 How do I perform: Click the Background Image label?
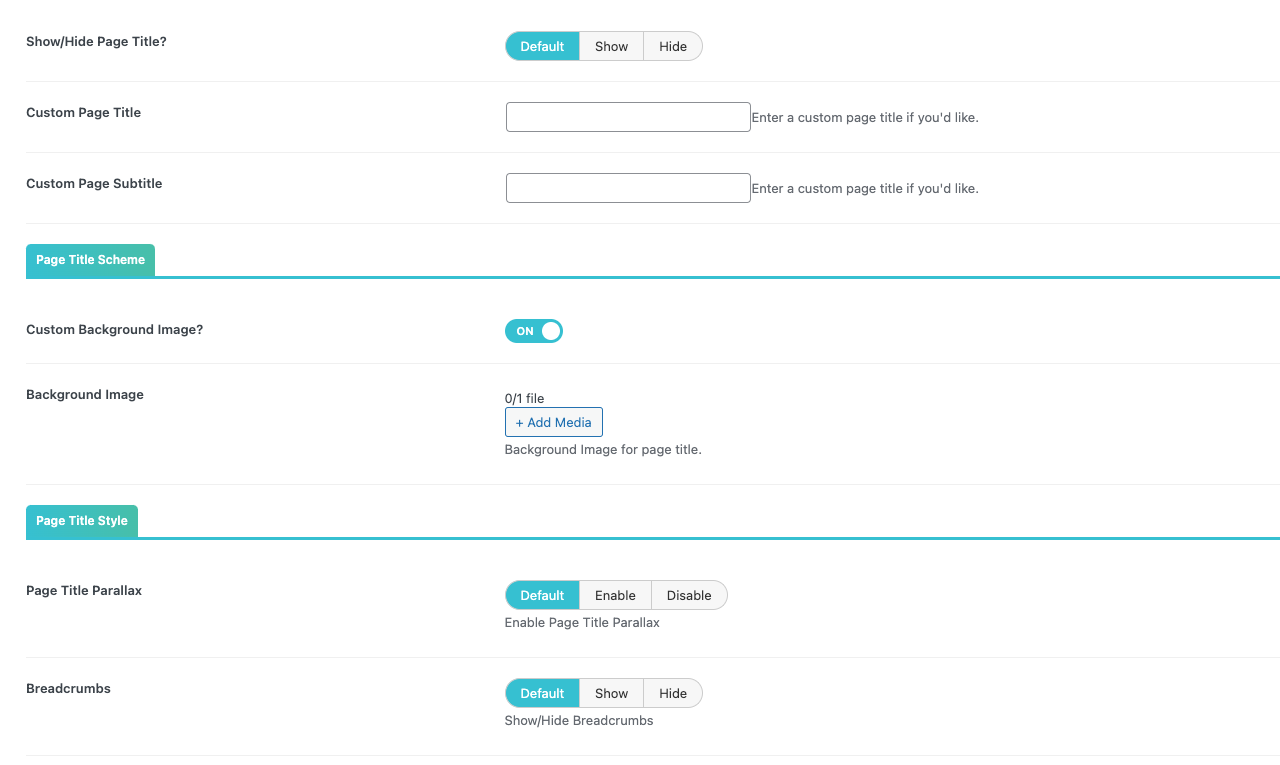[x=85, y=395]
